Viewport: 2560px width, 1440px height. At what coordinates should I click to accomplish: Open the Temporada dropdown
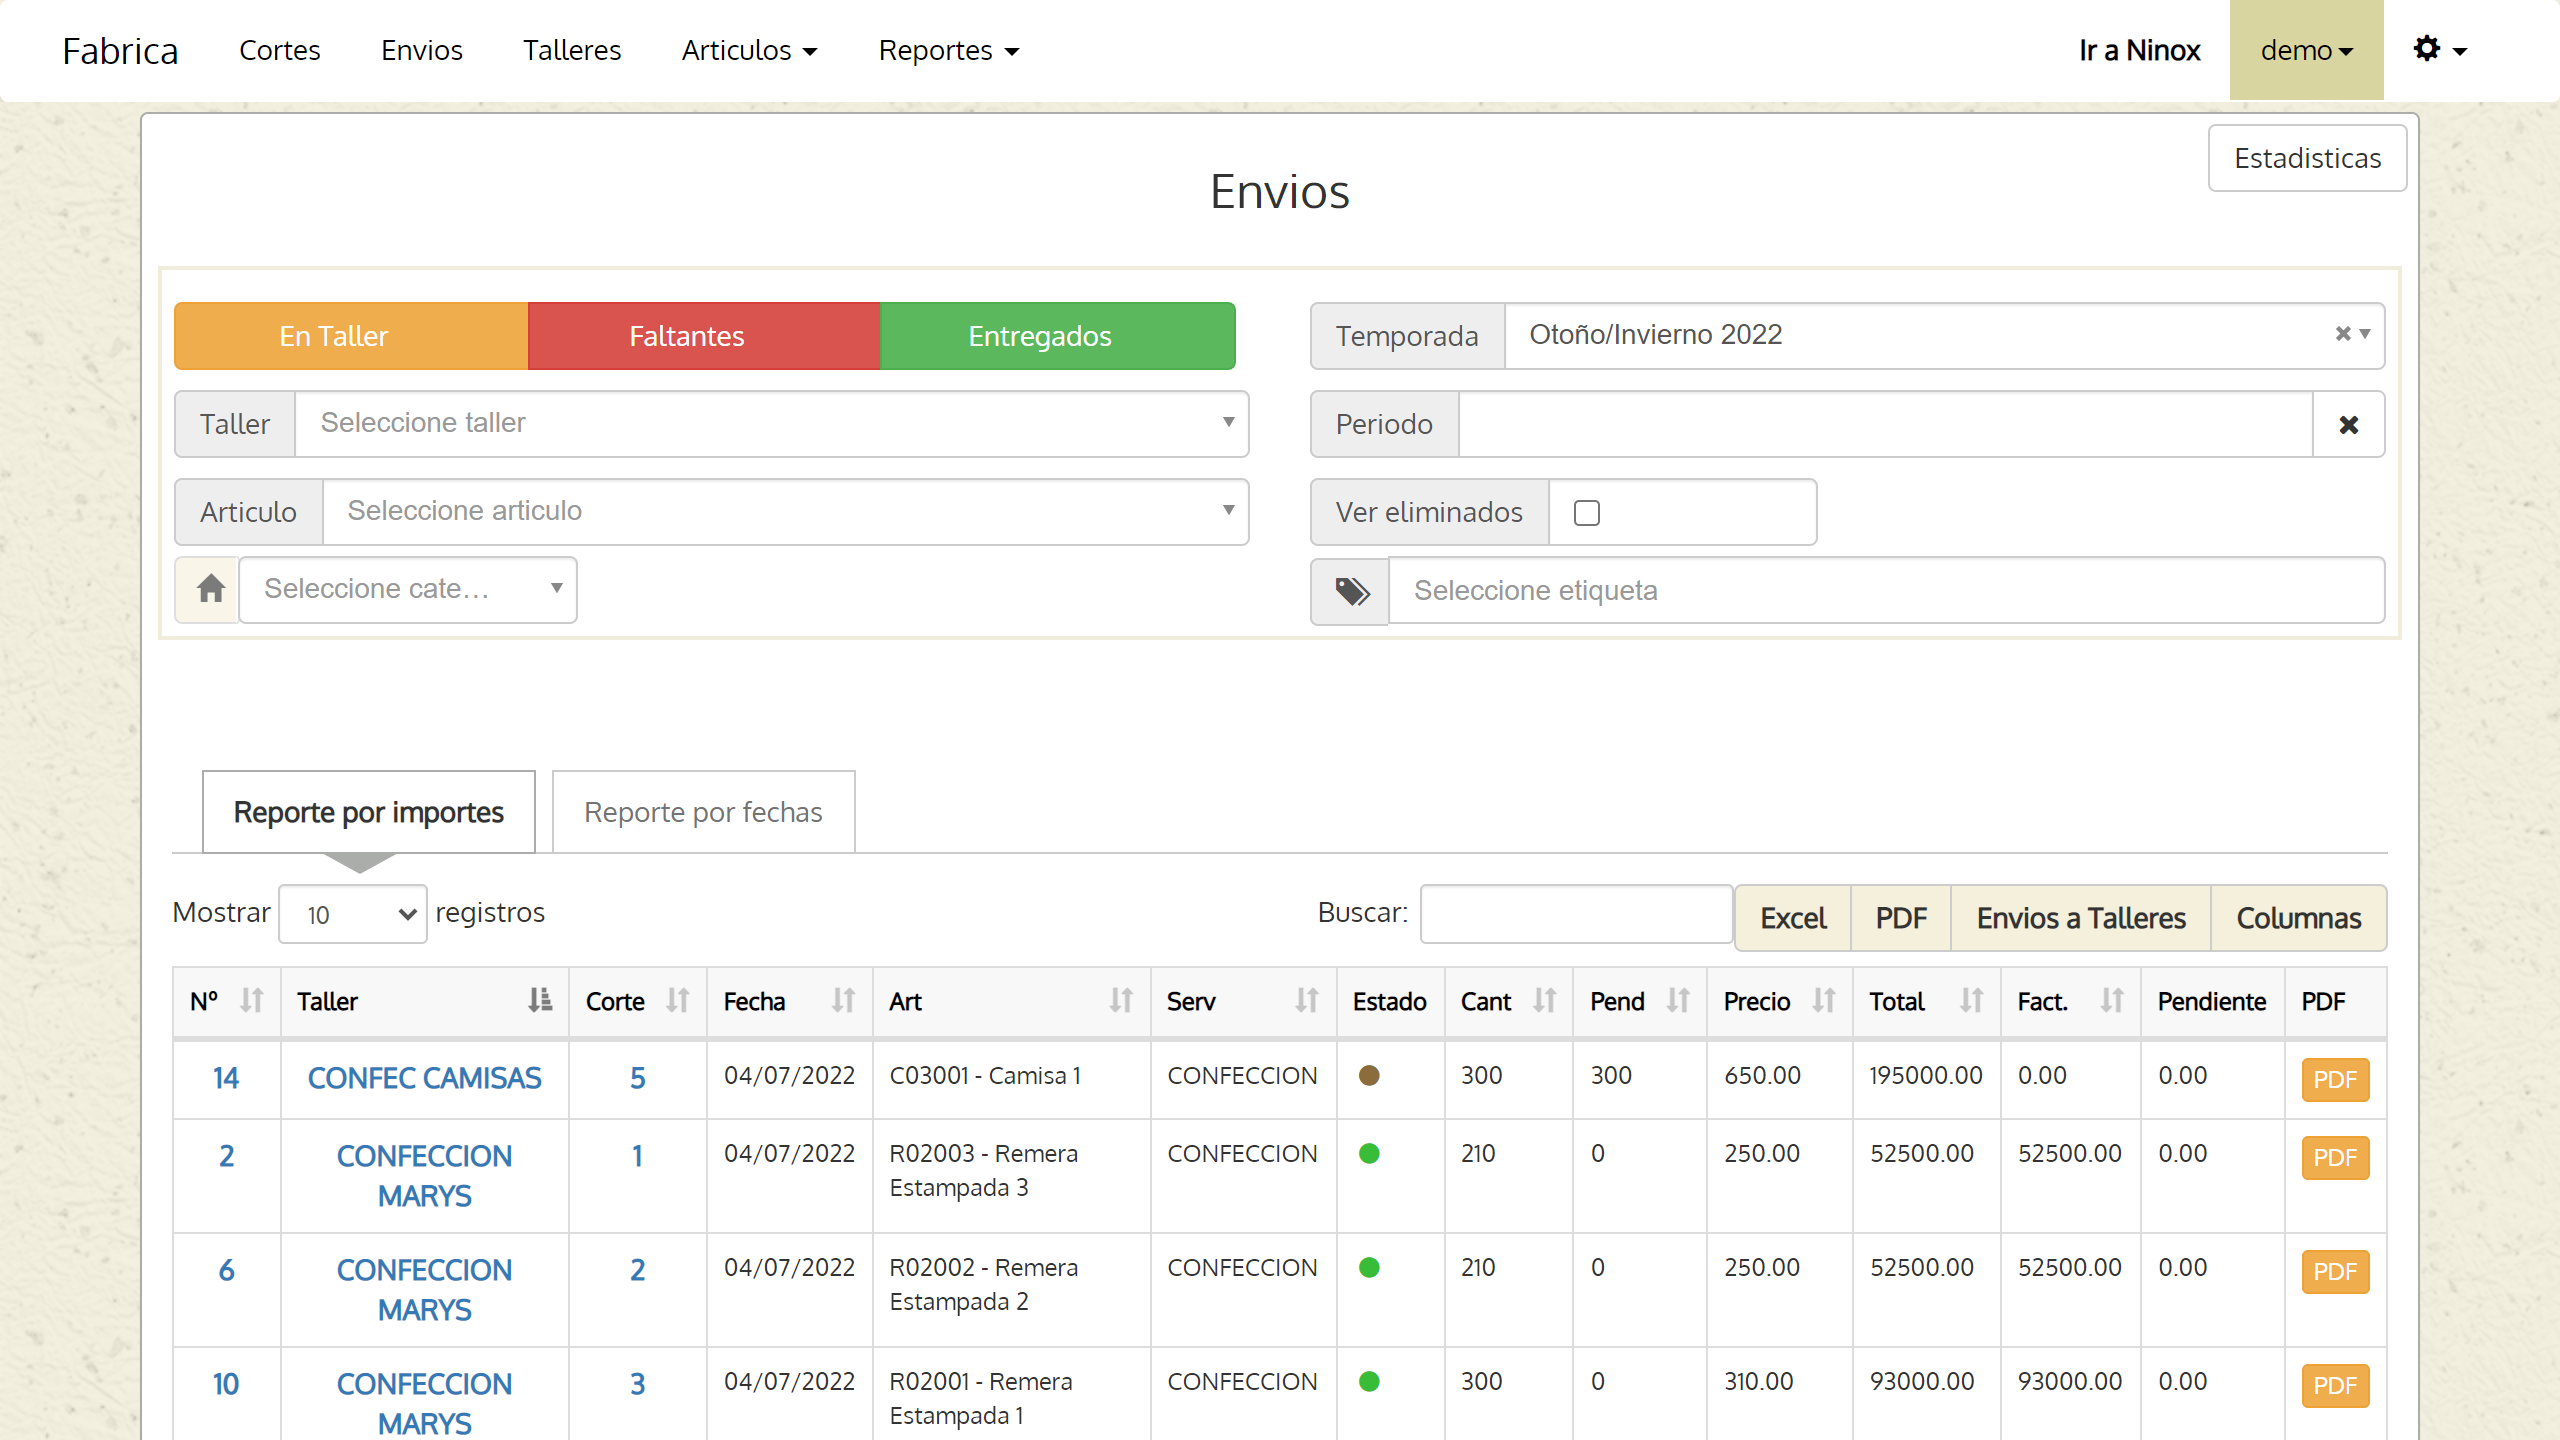pyautogui.click(x=1944, y=336)
